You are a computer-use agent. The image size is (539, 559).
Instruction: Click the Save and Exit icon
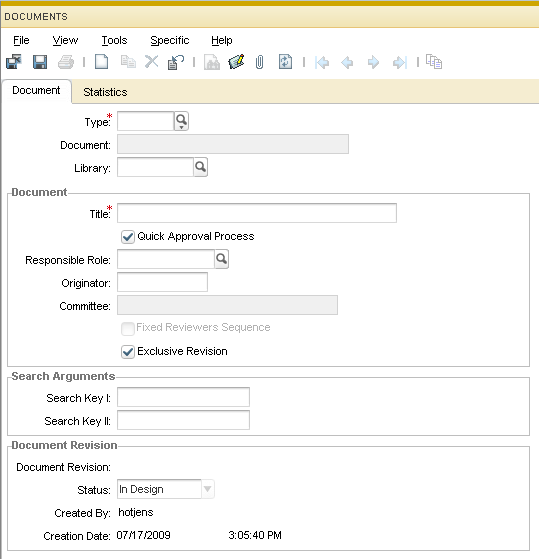point(14,62)
